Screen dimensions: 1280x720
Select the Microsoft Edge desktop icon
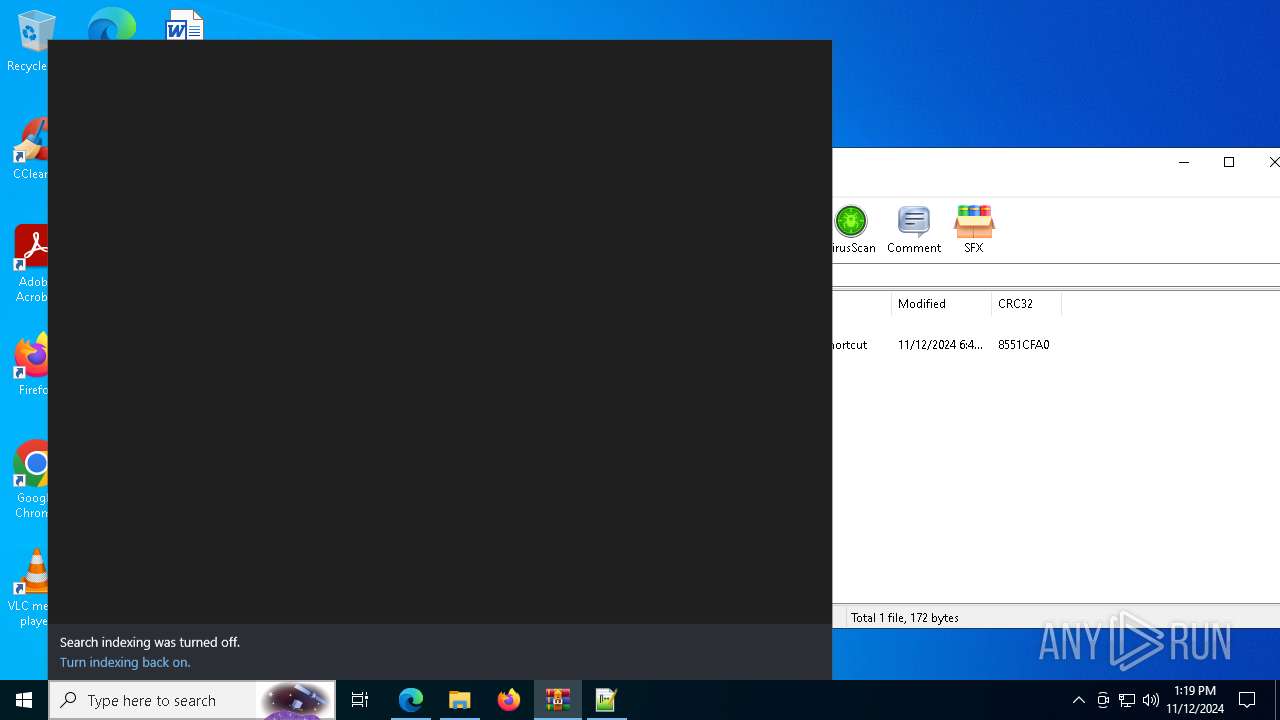tap(111, 24)
